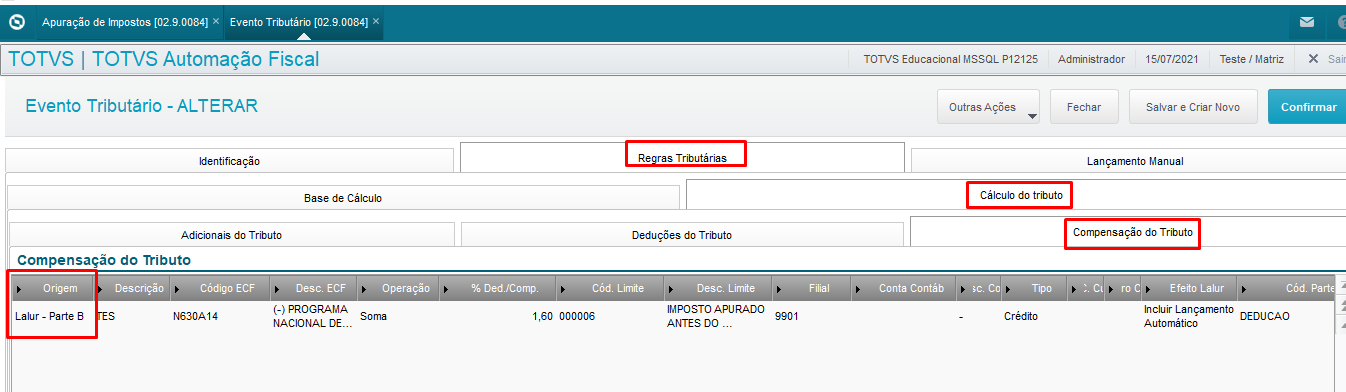Open the mail envelope icon

tap(1306, 22)
